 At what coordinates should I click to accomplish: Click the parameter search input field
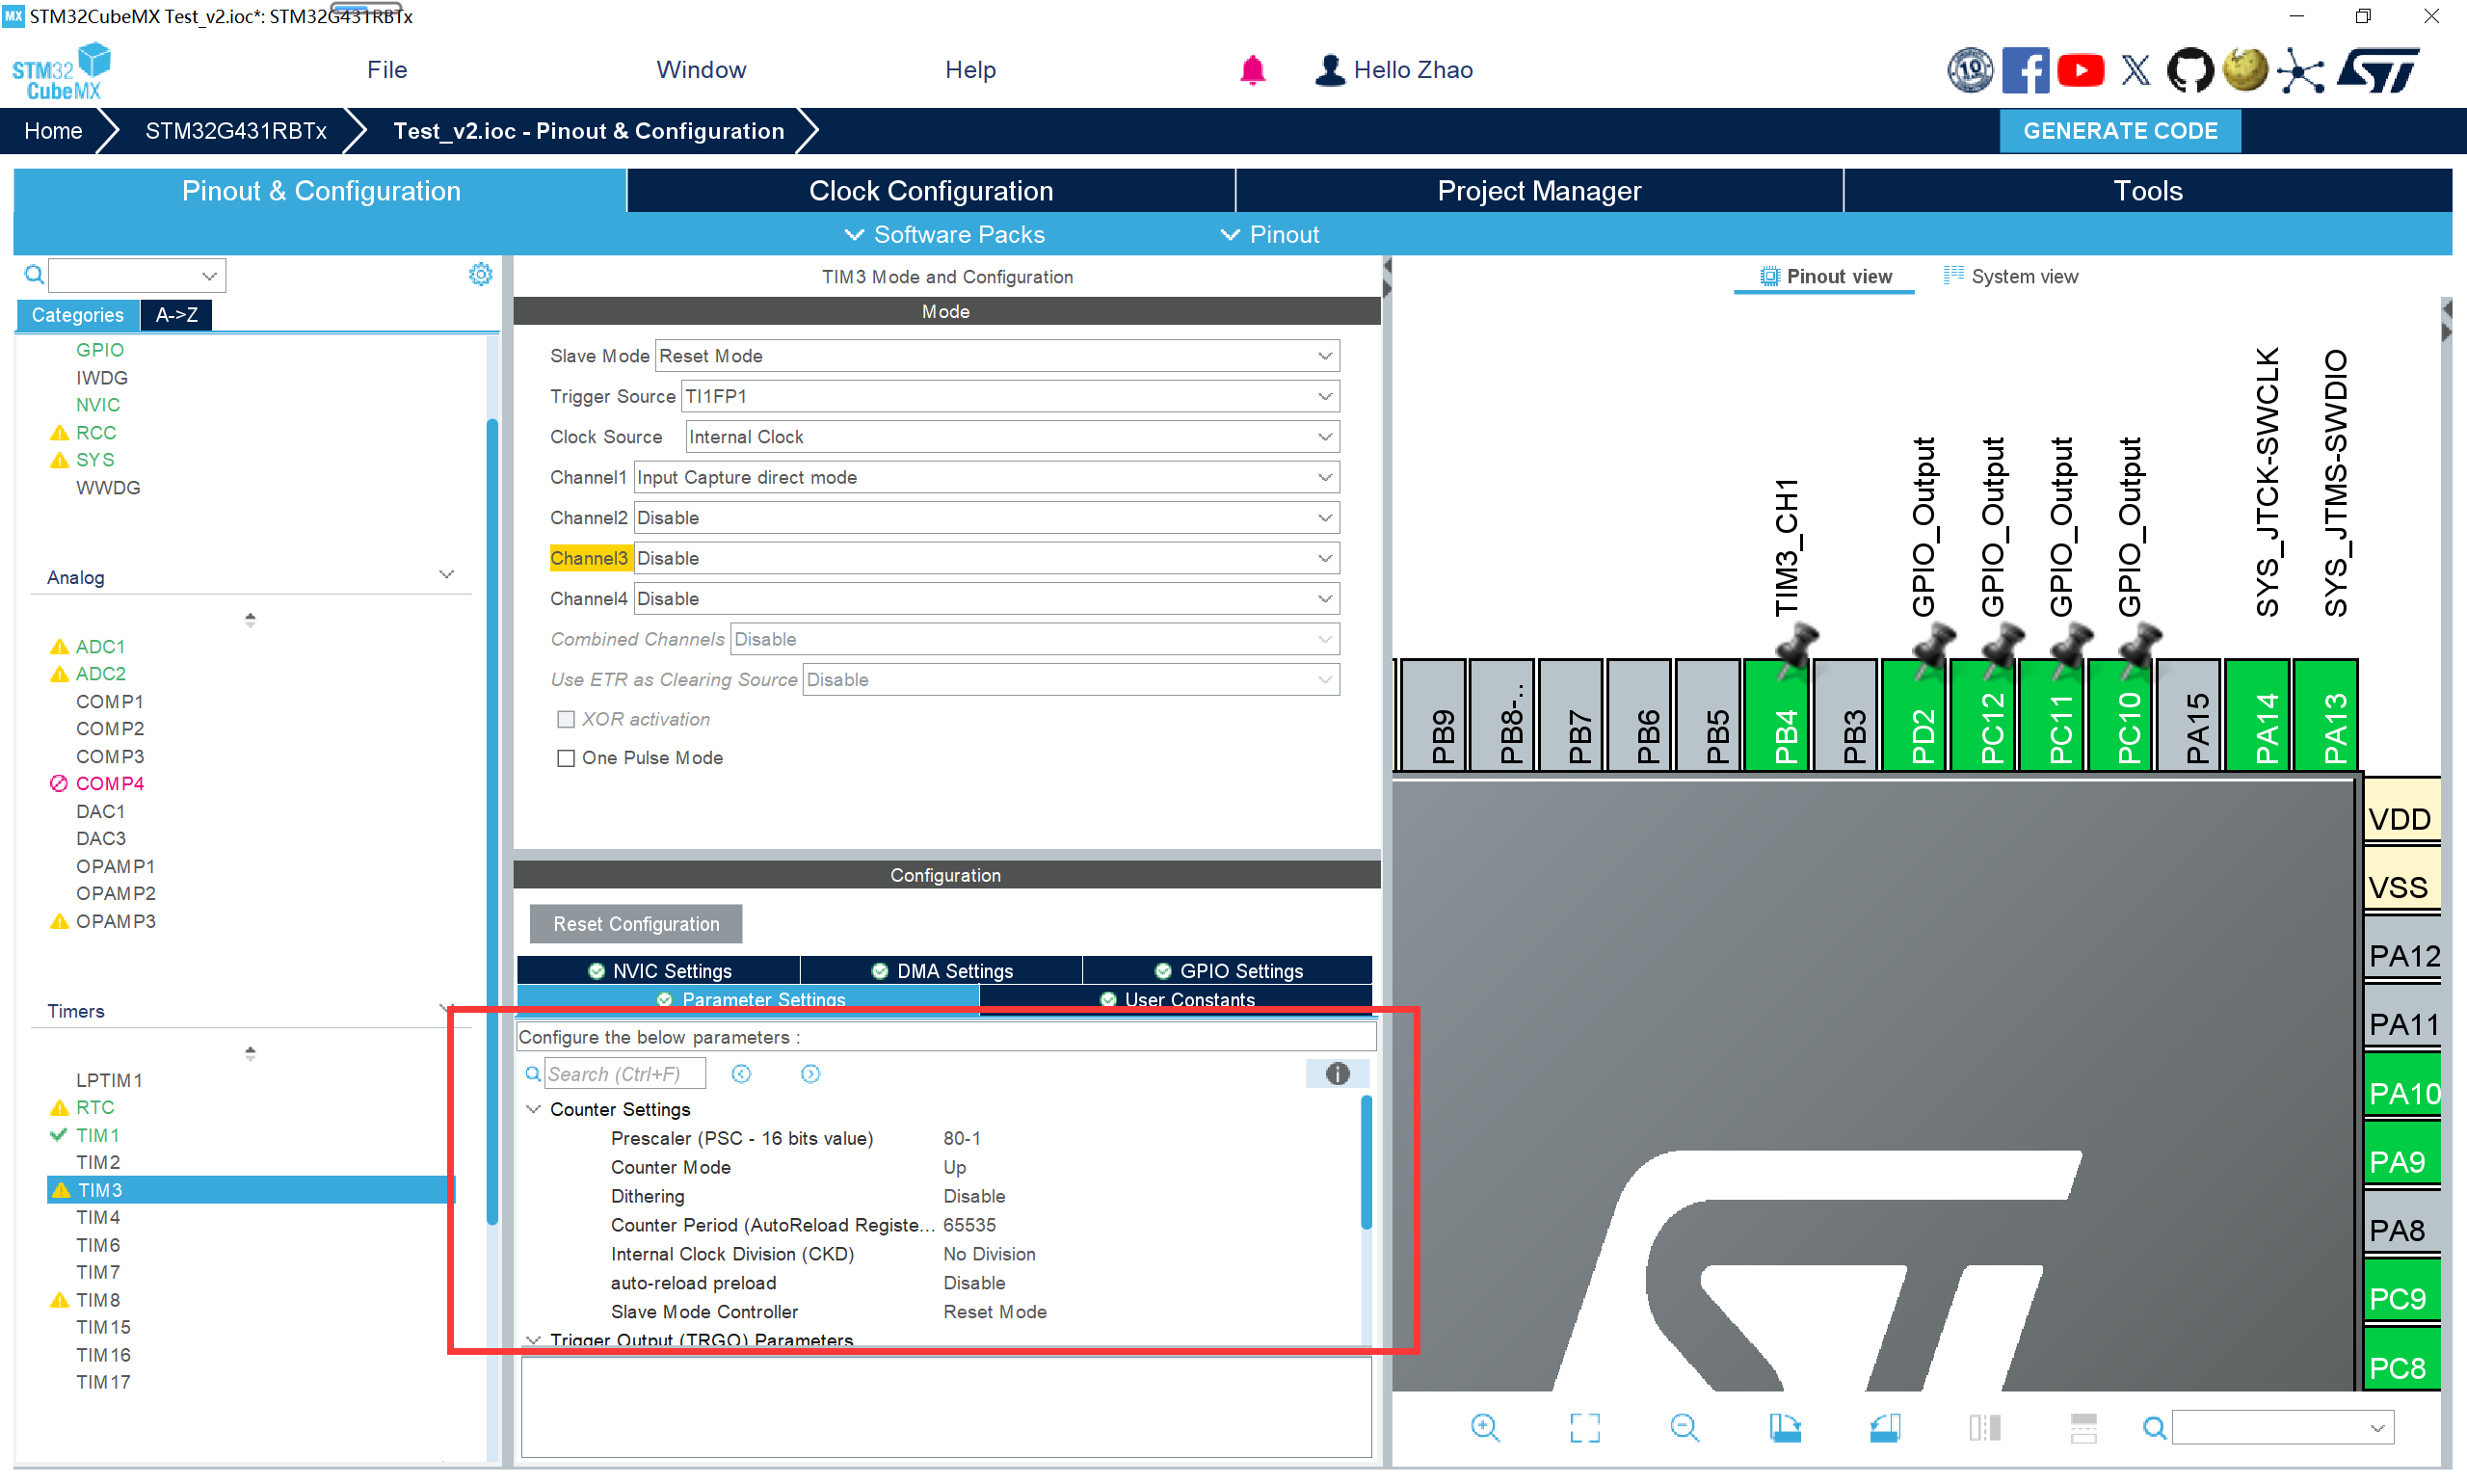[624, 1074]
